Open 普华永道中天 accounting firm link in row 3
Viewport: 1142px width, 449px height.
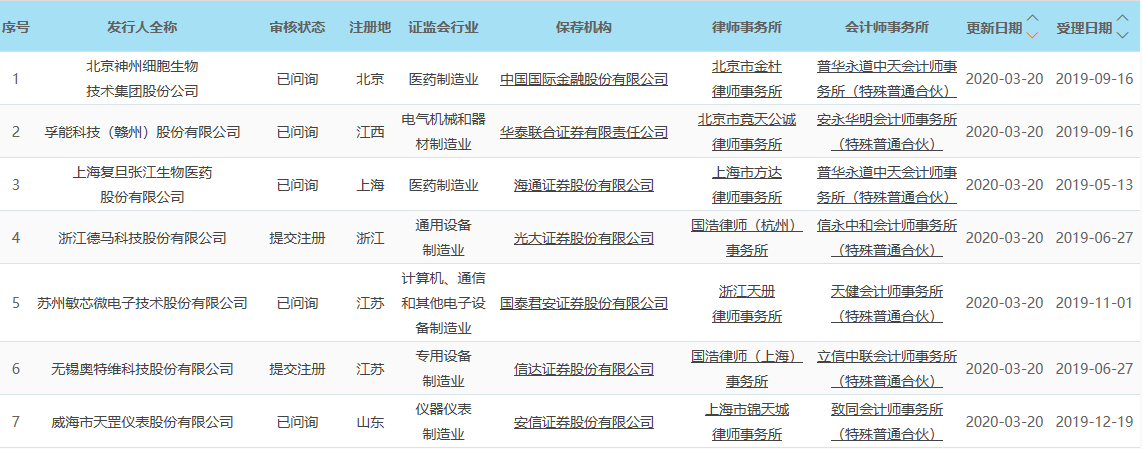coord(887,185)
